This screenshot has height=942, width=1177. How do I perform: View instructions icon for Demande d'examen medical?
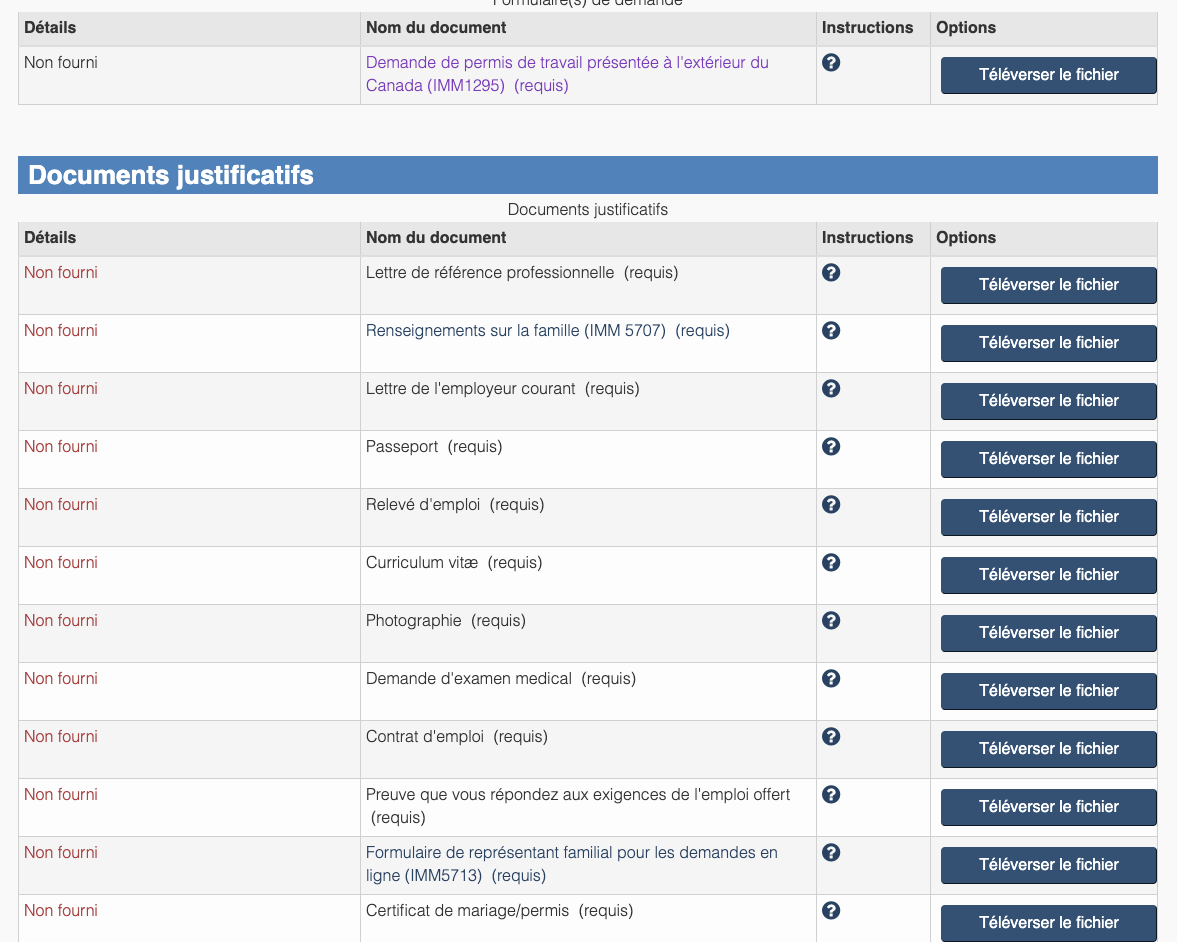(831, 679)
